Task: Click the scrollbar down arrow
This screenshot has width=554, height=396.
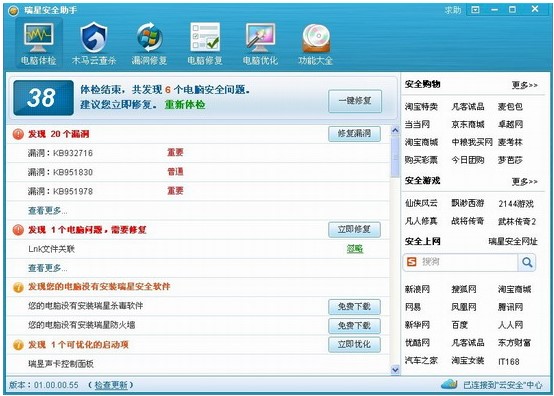Action: point(395,370)
